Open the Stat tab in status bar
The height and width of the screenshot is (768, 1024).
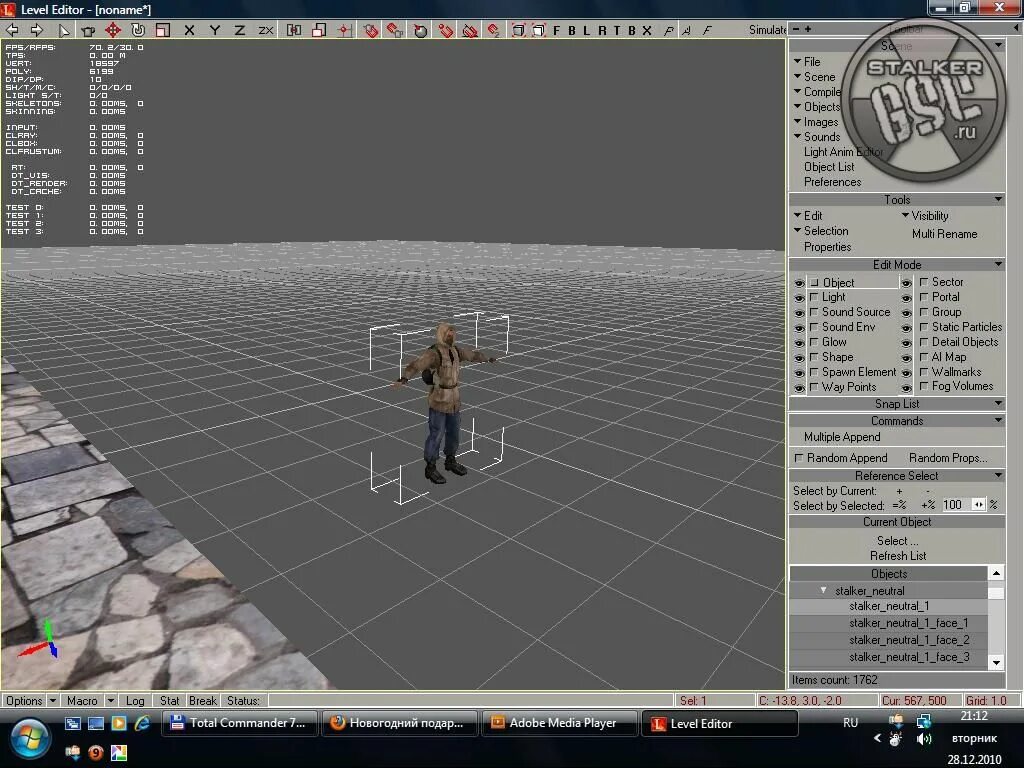pyautogui.click(x=169, y=701)
